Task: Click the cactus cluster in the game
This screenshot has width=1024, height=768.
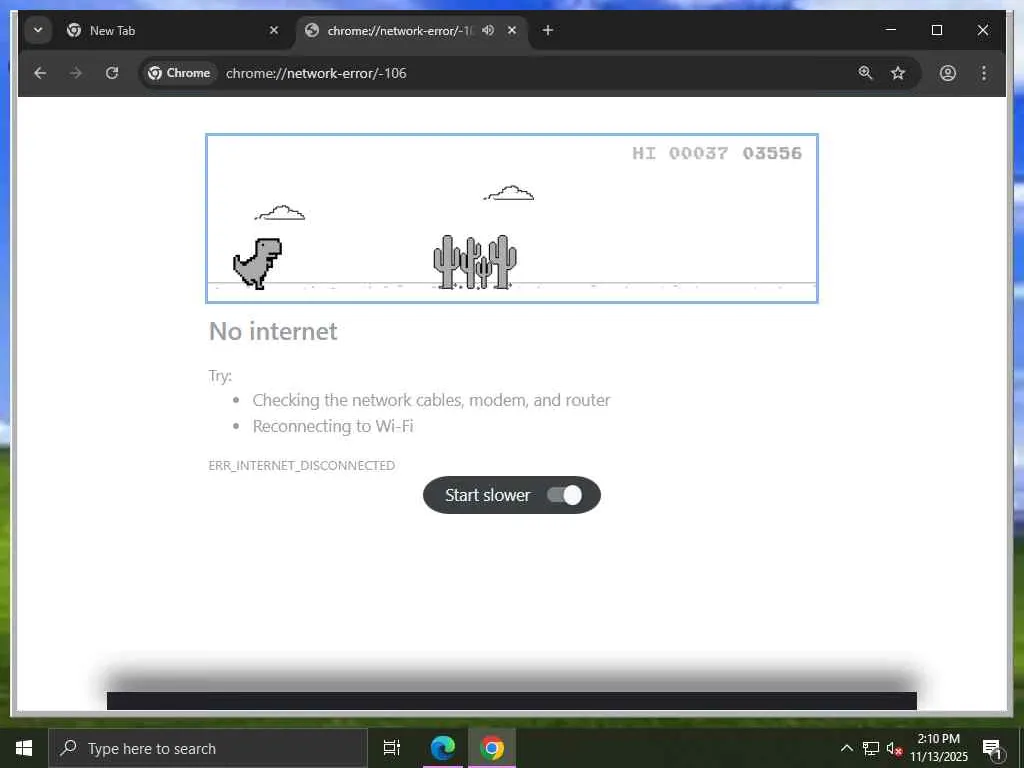Action: point(475,261)
